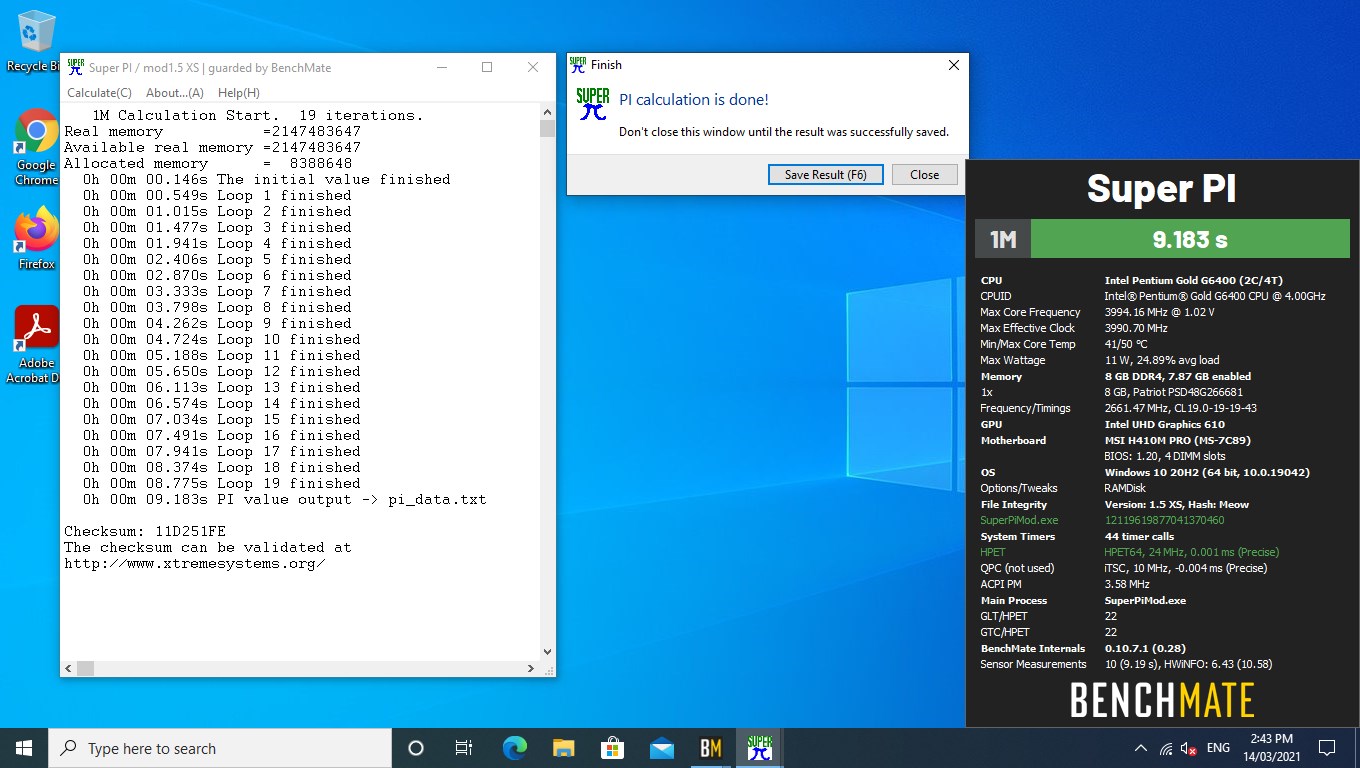
Task: Select the Adobe Acrobat desktop shortcut
Action: click(36, 345)
